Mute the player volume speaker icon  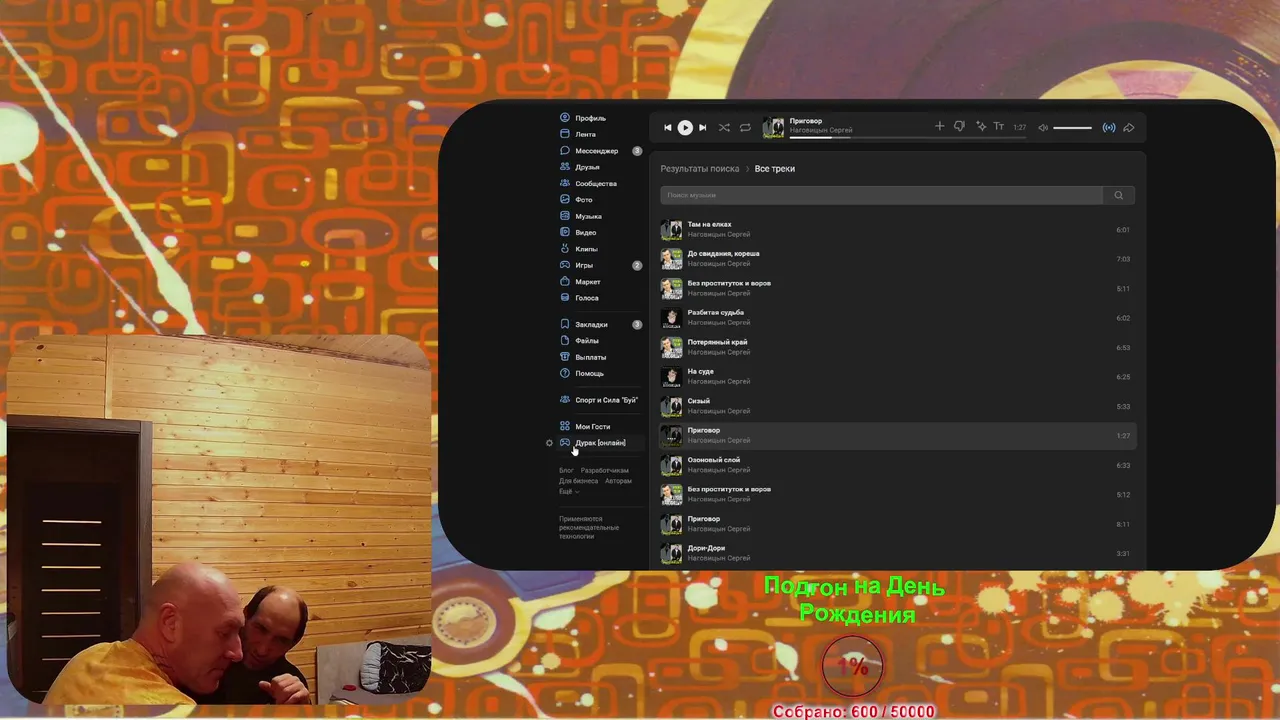(x=1043, y=128)
